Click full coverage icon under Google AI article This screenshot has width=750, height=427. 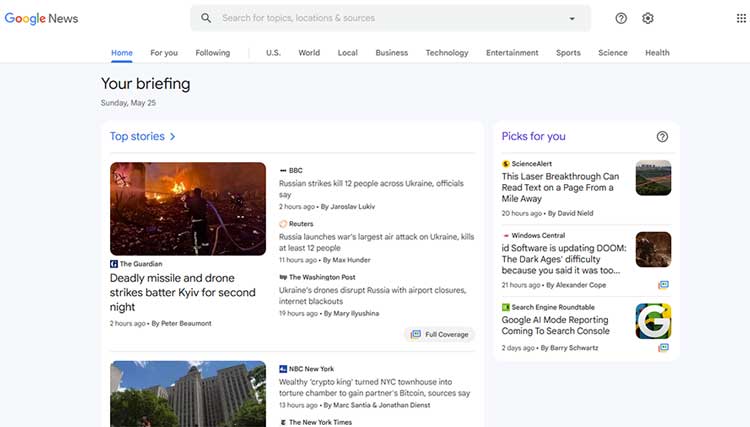tap(663, 348)
